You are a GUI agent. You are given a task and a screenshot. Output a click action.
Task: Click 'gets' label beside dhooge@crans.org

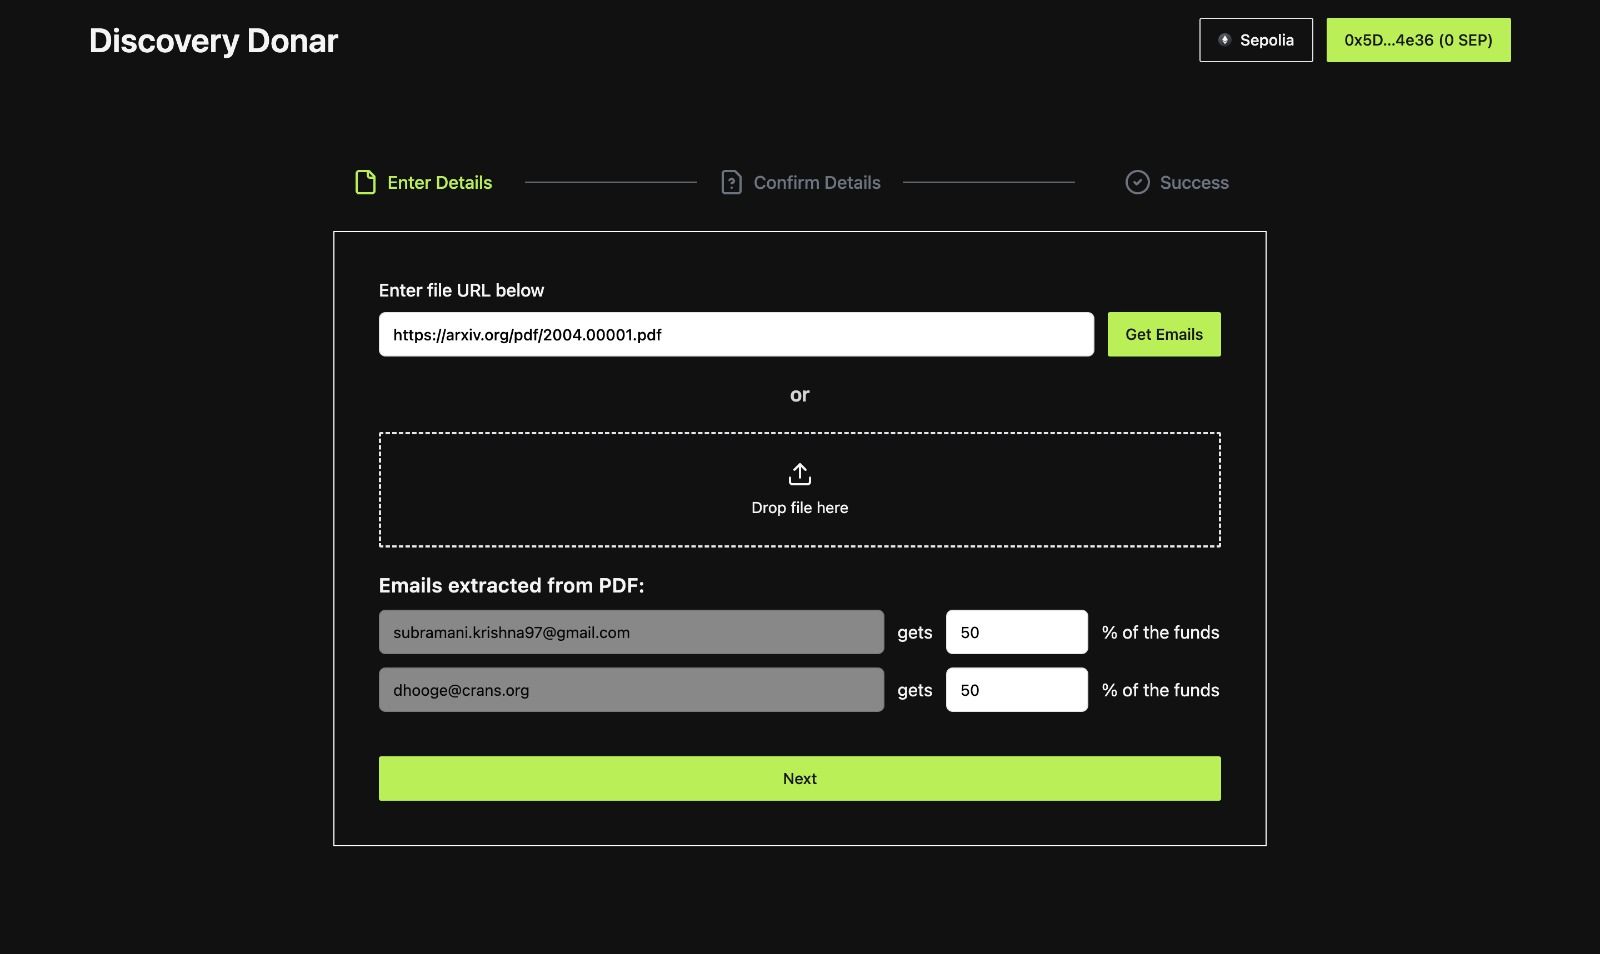(915, 691)
